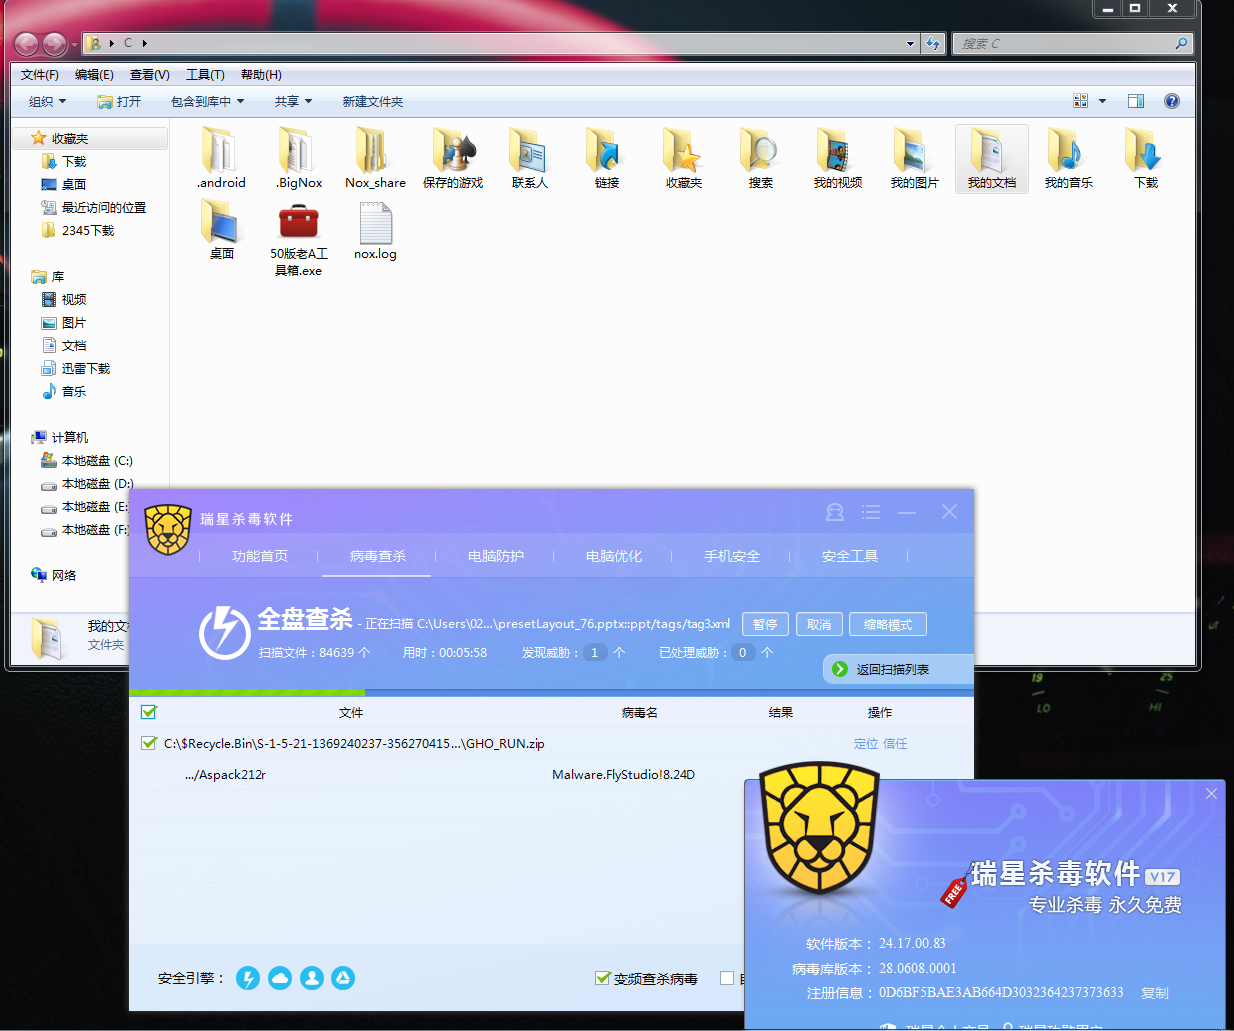Click the person security engine icon
The height and width of the screenshot is (1031, 1234).
(x=312, y=978)
